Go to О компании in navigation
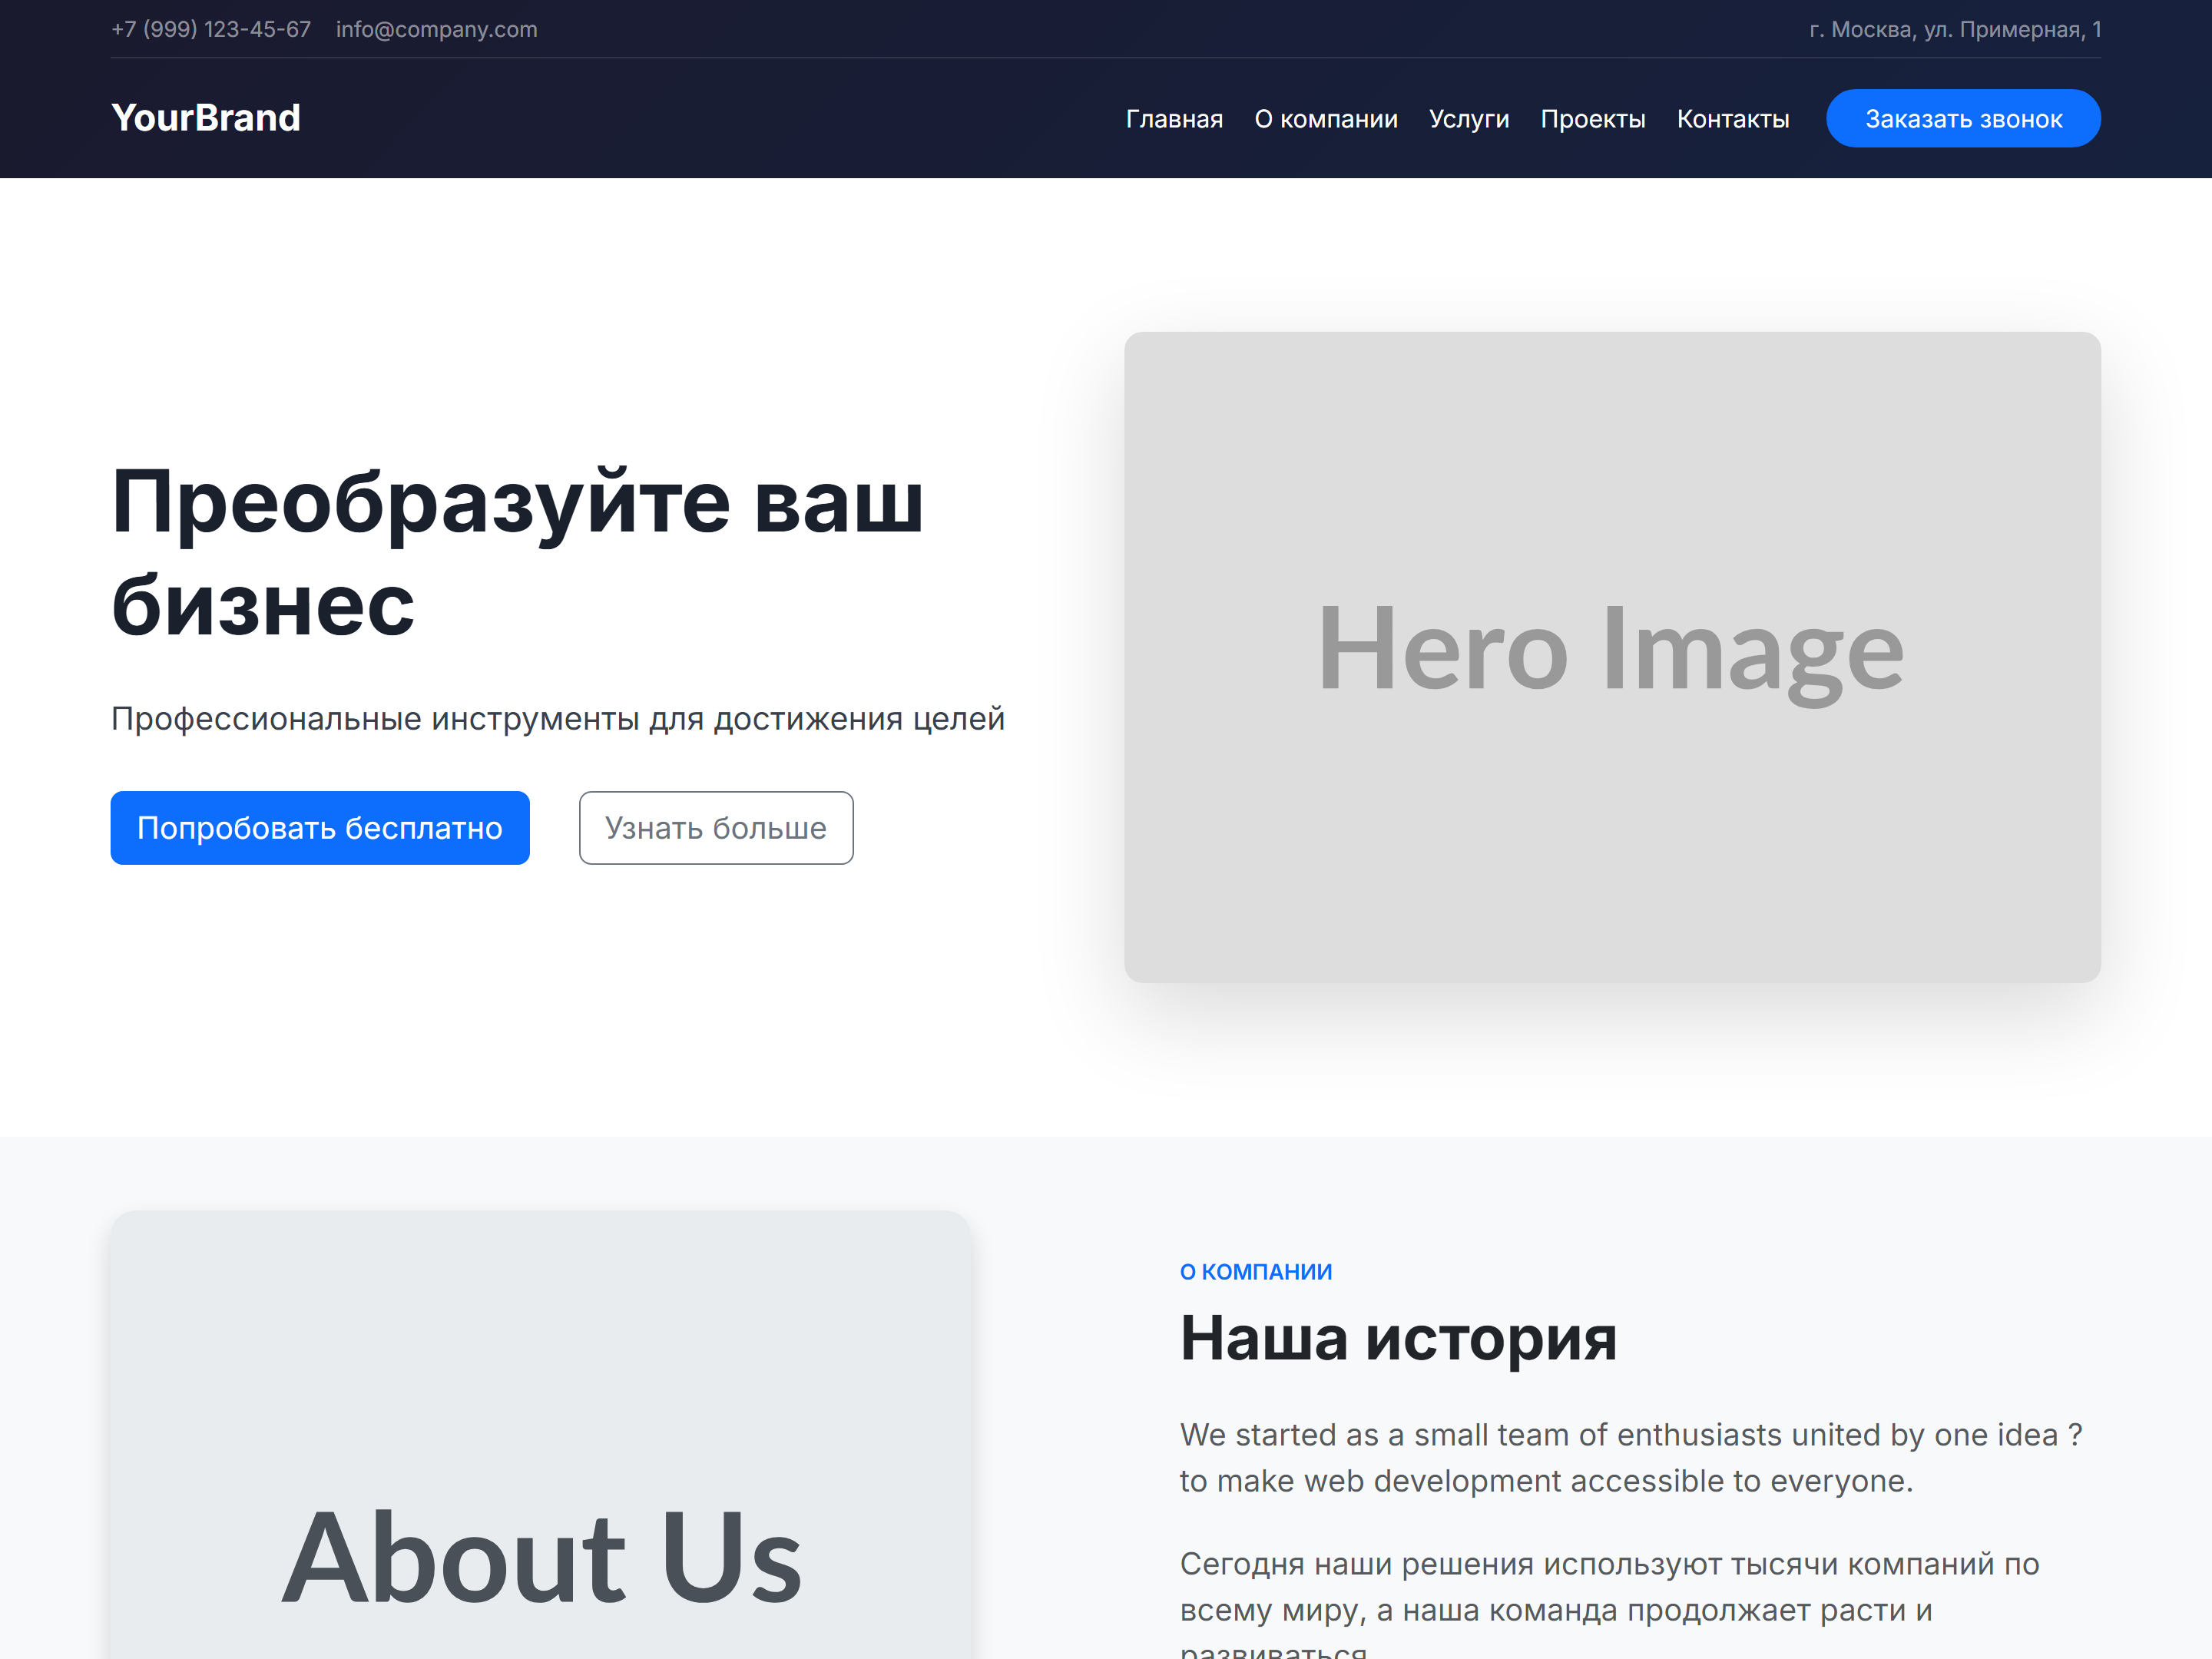 [1326, 119]
